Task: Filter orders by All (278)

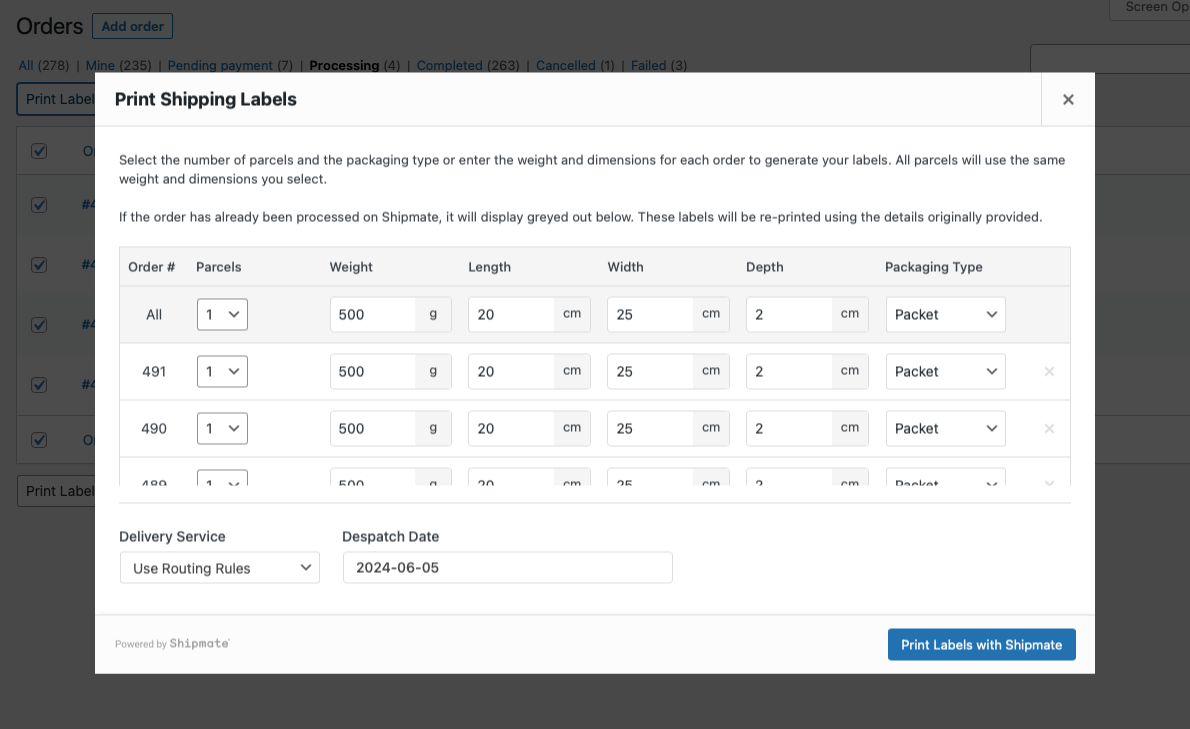Action: click(x=44, y=65)
